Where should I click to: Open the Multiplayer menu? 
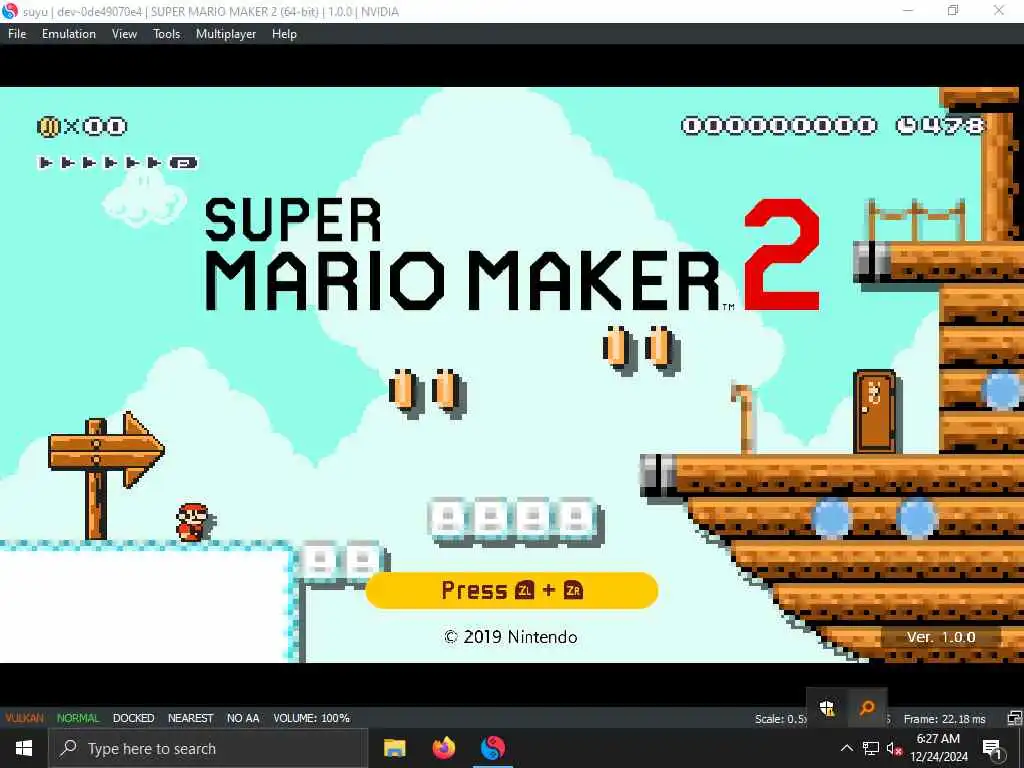(226, 34)
